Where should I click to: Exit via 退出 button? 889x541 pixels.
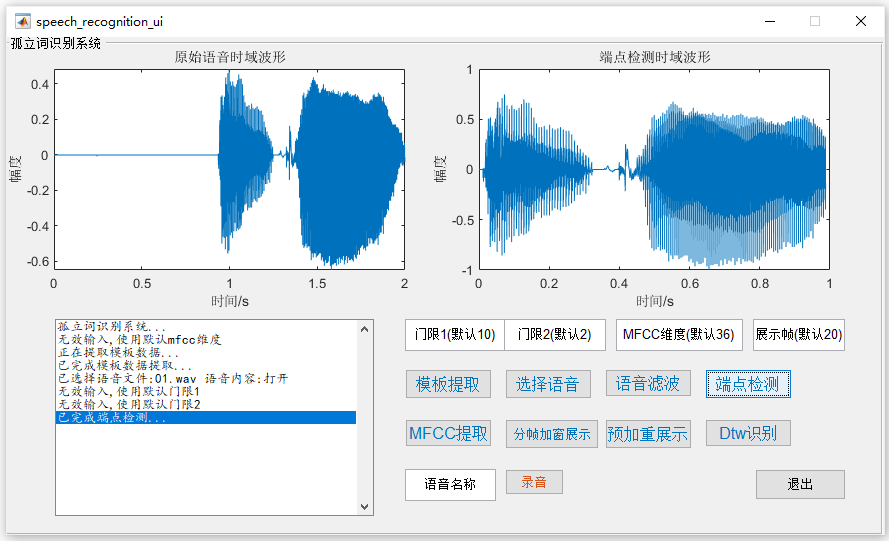tap(800, 484)
